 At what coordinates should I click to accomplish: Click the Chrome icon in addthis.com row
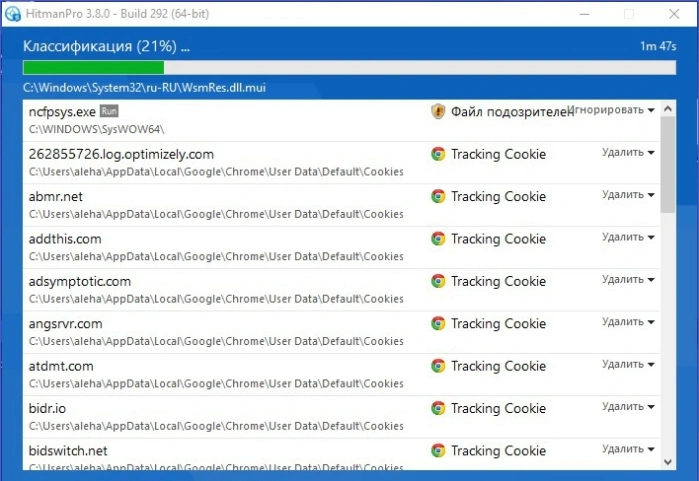tap(438, 238)
